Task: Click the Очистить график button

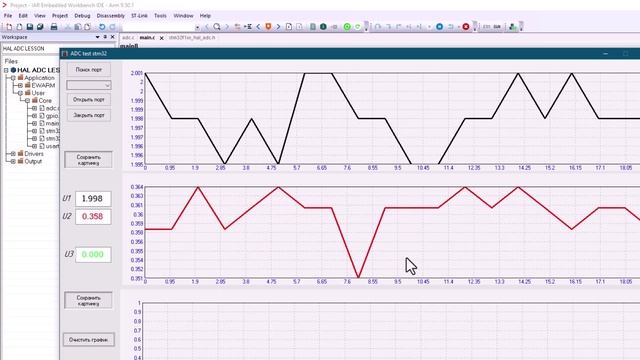Action: 88,340
